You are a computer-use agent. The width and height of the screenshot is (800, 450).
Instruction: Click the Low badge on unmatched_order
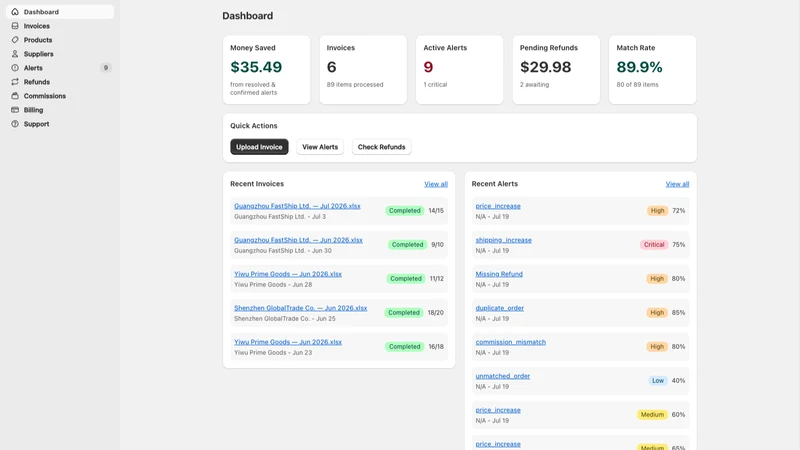click(x=658, y=381)
